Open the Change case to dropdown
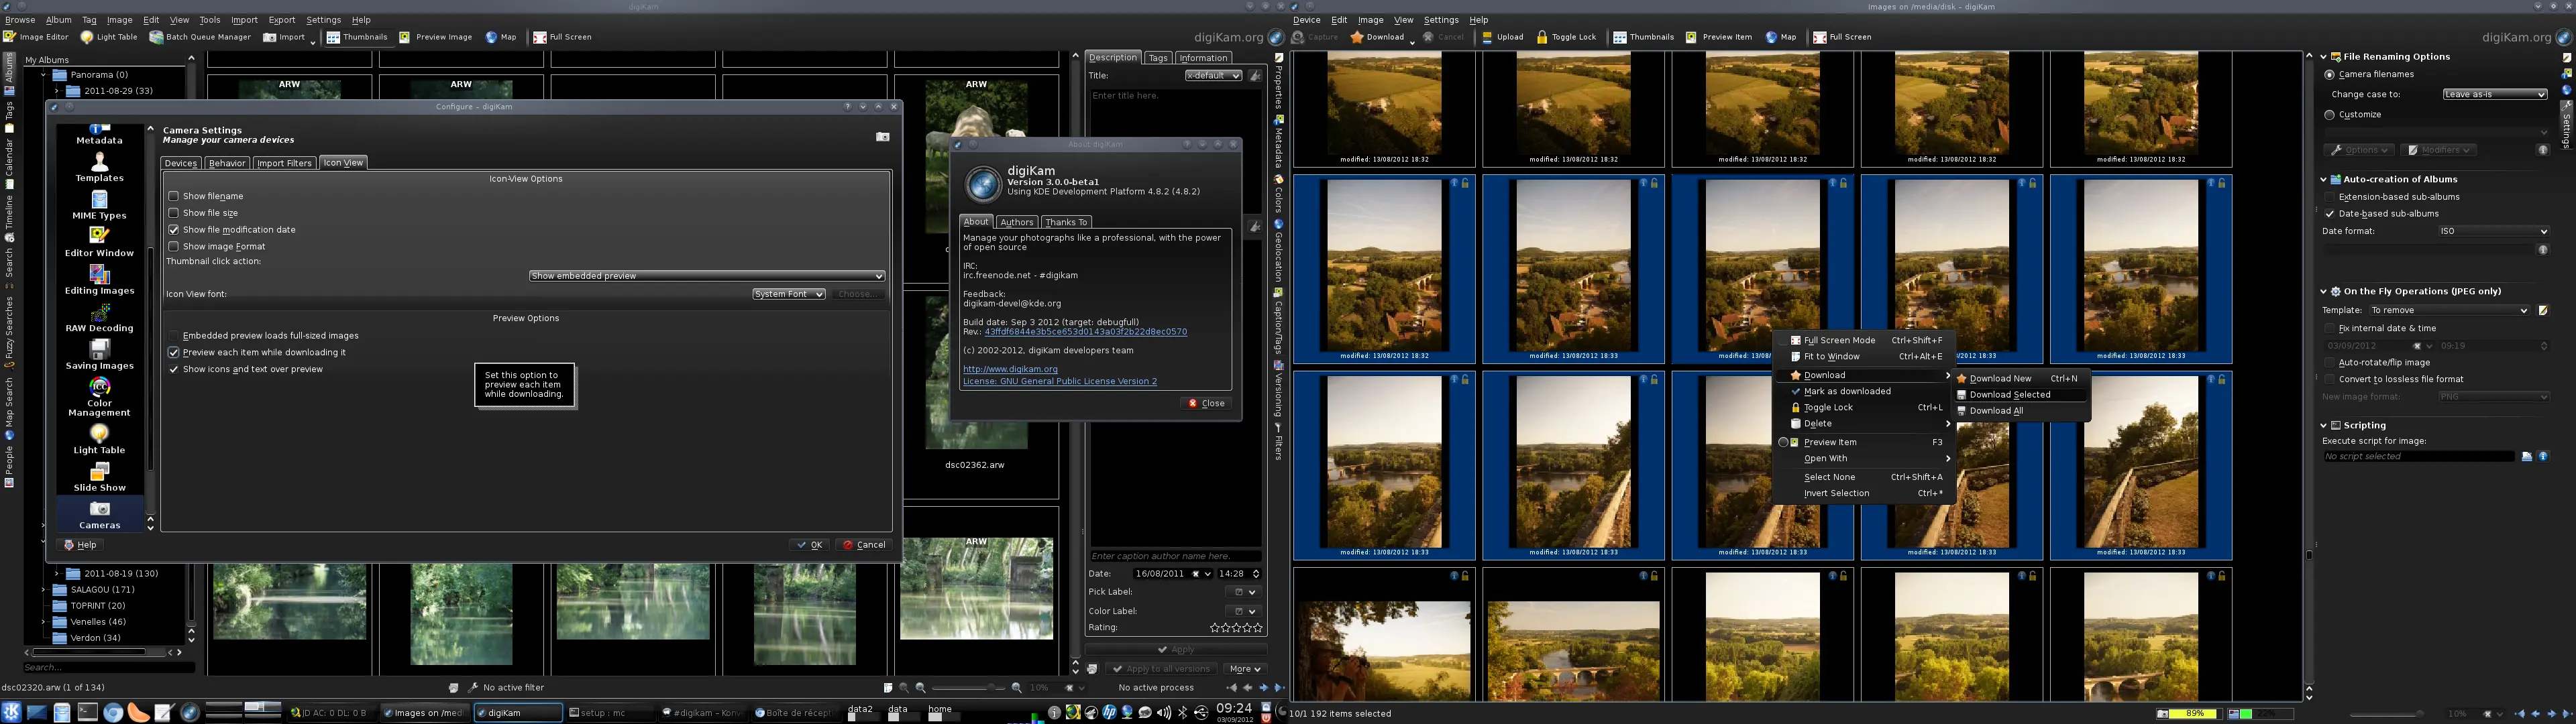 point(2495,93)
